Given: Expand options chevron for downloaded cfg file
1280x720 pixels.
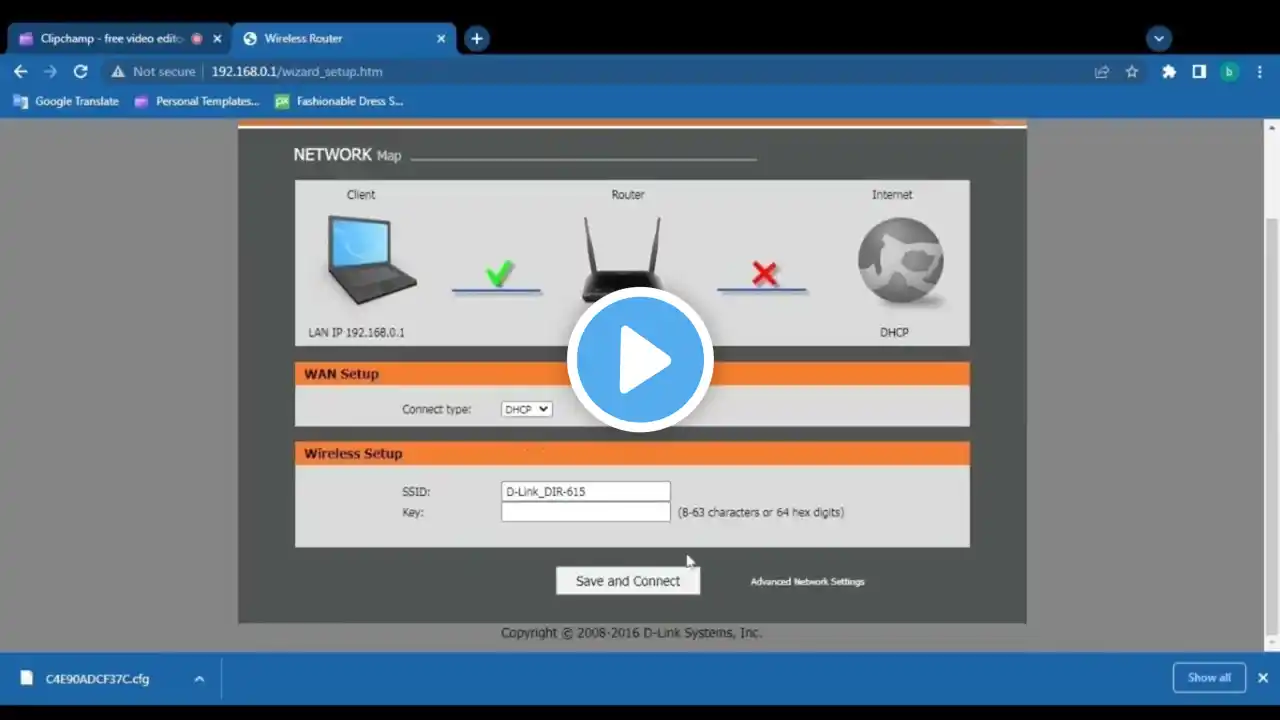Looking at the screenshot, I should [199, 678].
